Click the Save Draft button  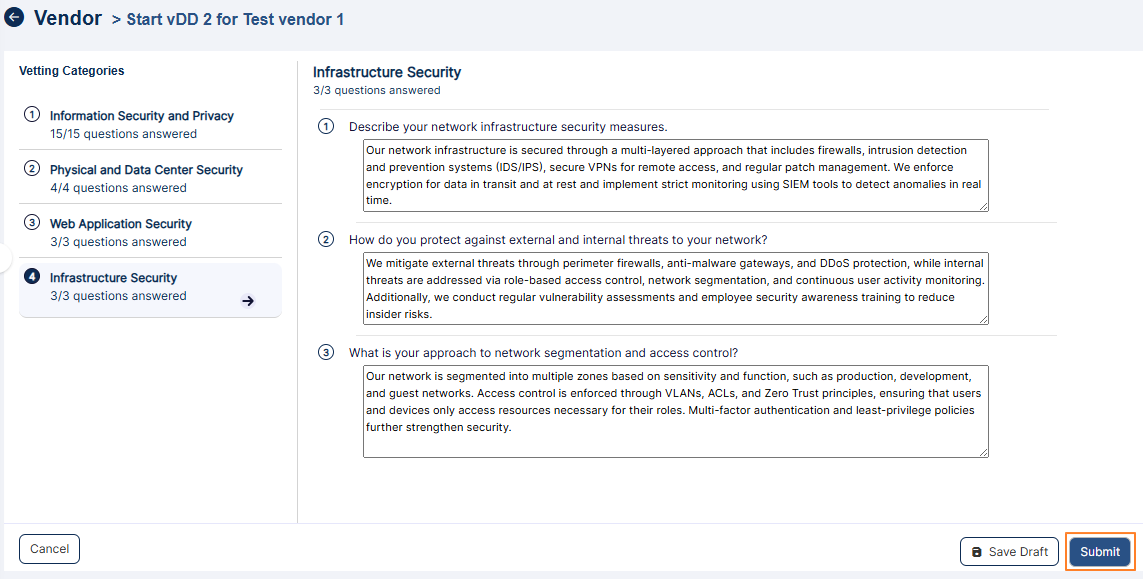coord(1009,551)
